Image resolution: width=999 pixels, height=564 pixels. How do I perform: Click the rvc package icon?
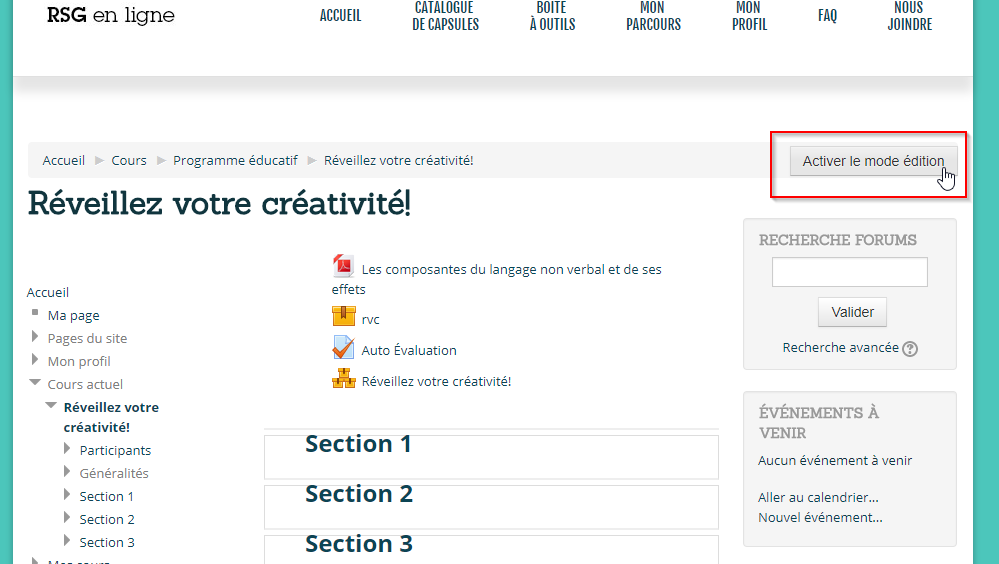click(343, 317)
